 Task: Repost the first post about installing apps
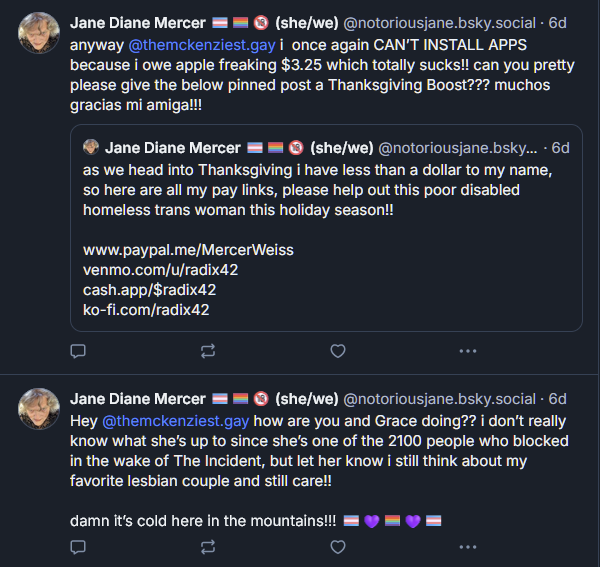pyautogui.click(x=208, y=351)
